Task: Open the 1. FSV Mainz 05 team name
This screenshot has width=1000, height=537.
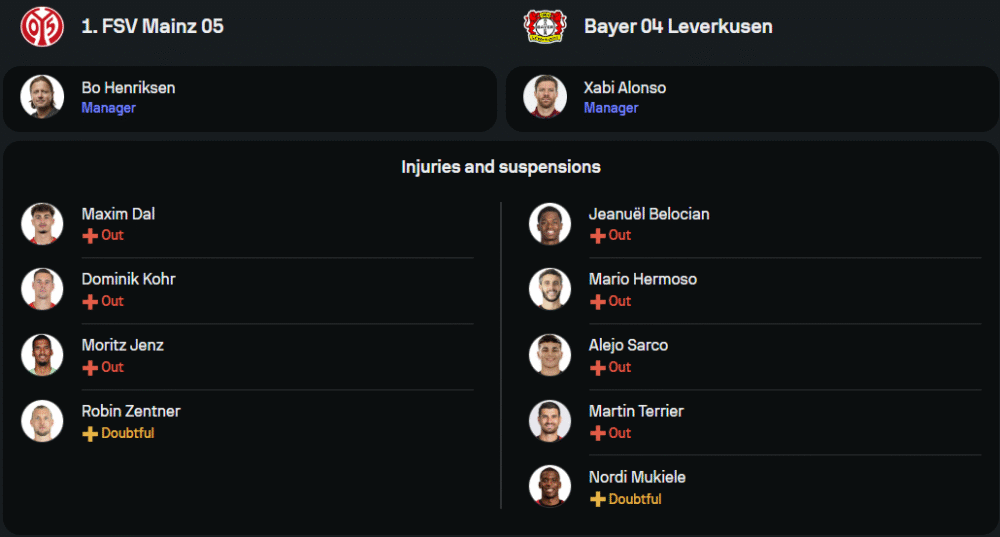Action: tap(152, 27)
